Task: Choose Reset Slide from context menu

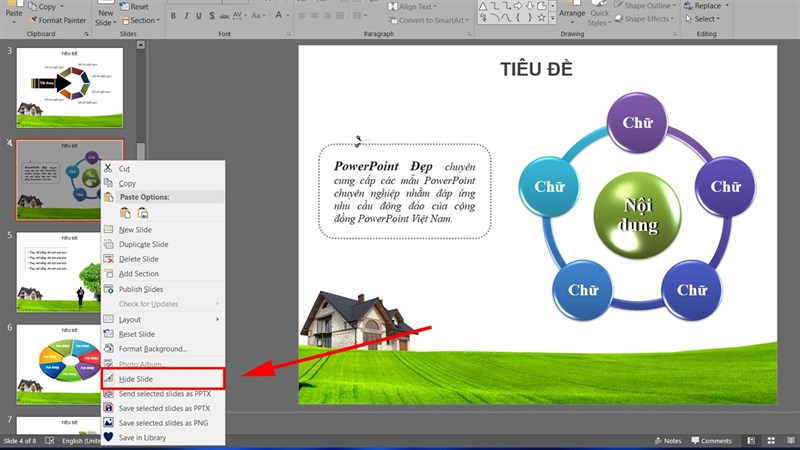Action: coord(163,334)
